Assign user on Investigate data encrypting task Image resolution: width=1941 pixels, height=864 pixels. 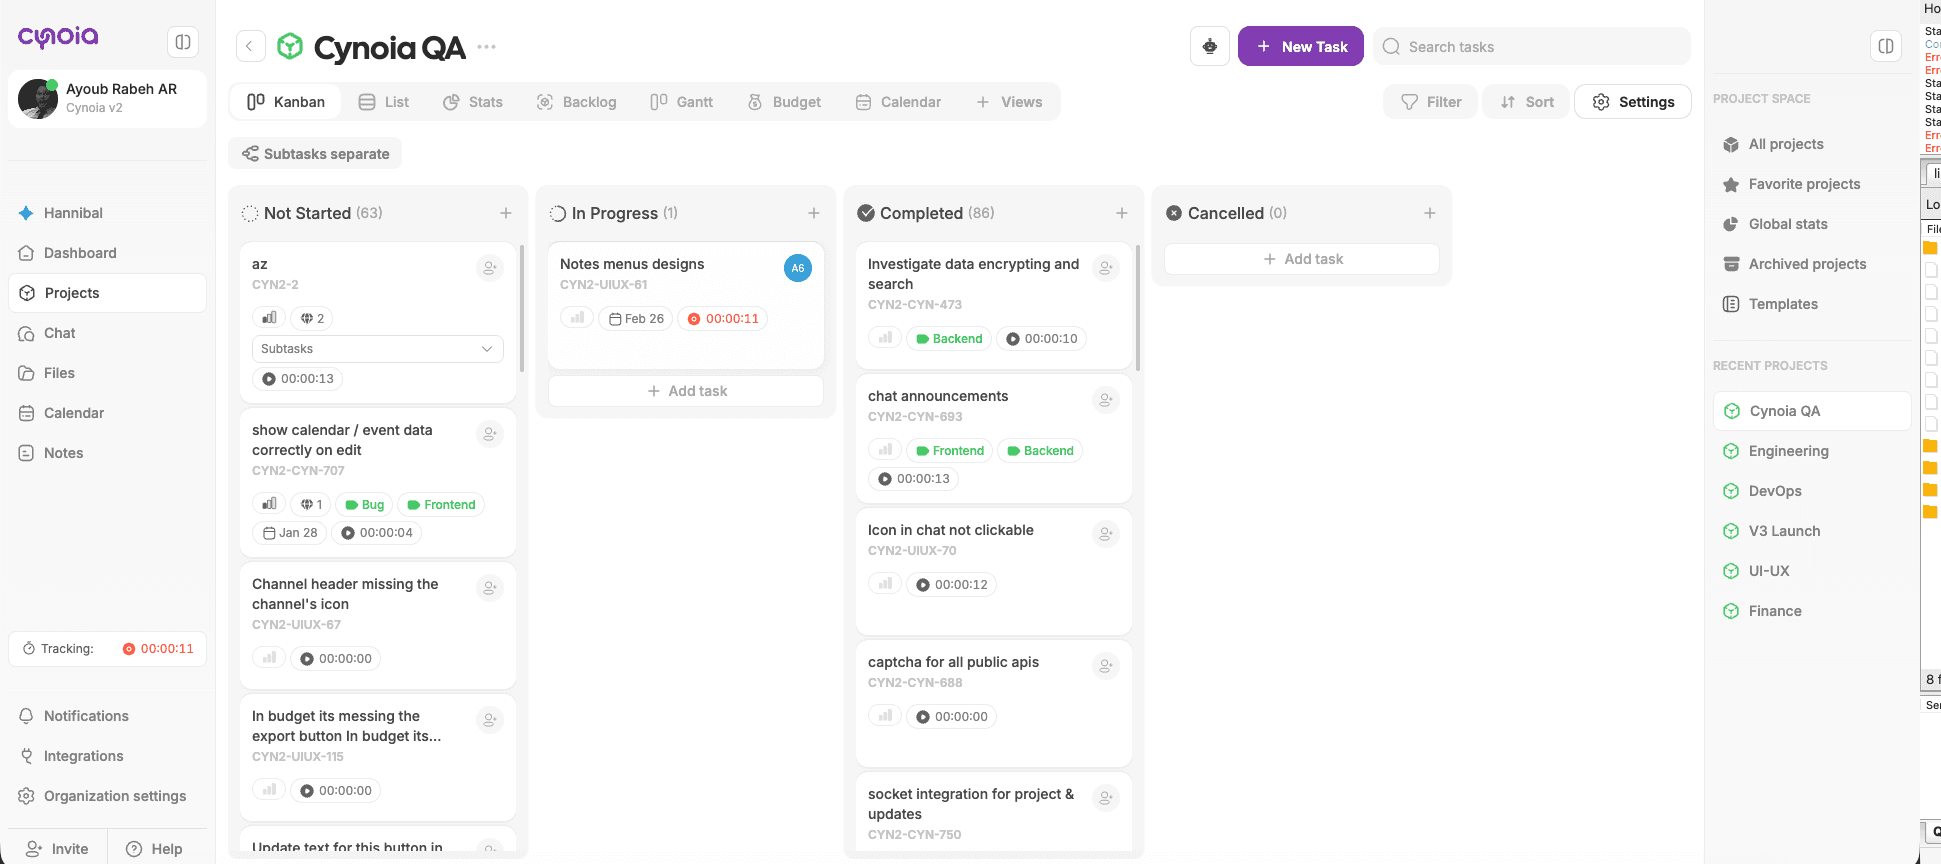click(1106, 268)
